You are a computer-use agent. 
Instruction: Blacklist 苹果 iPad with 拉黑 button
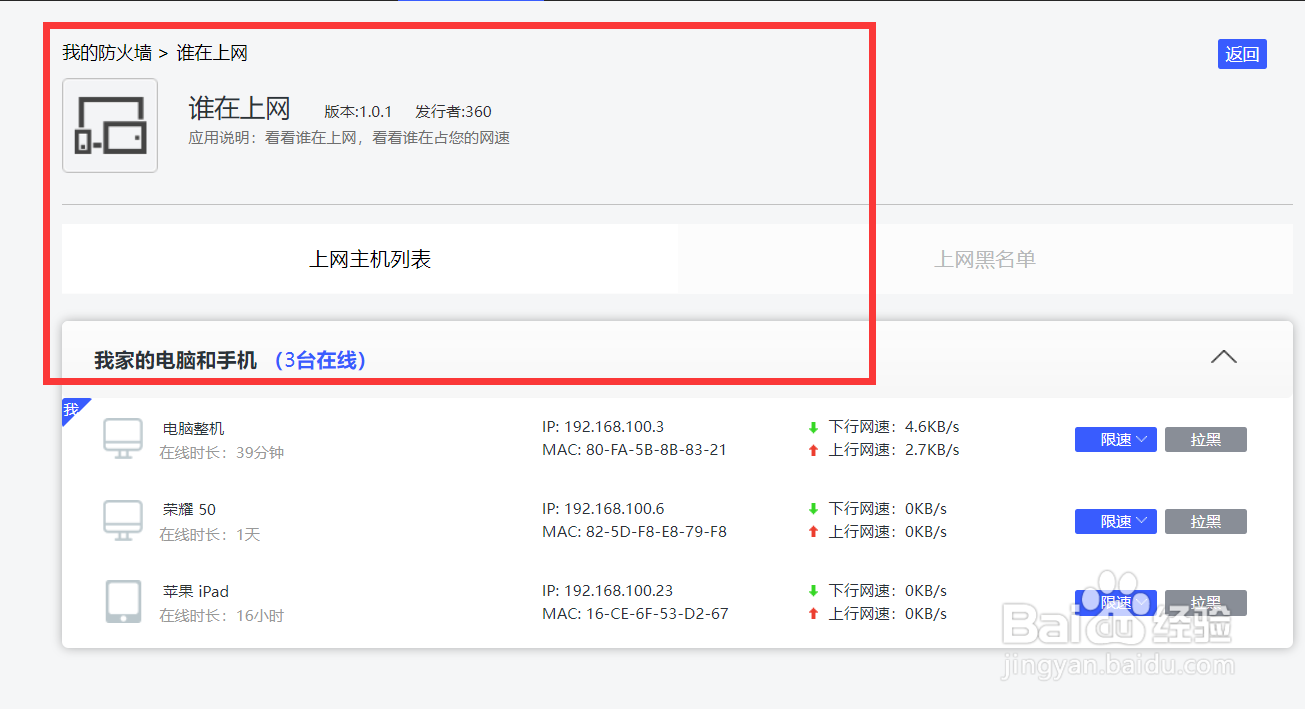pos(1206,603)
